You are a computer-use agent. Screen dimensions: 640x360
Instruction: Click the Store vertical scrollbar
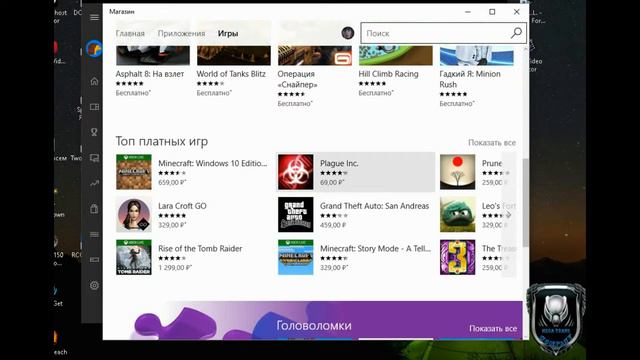click(526, 203)
